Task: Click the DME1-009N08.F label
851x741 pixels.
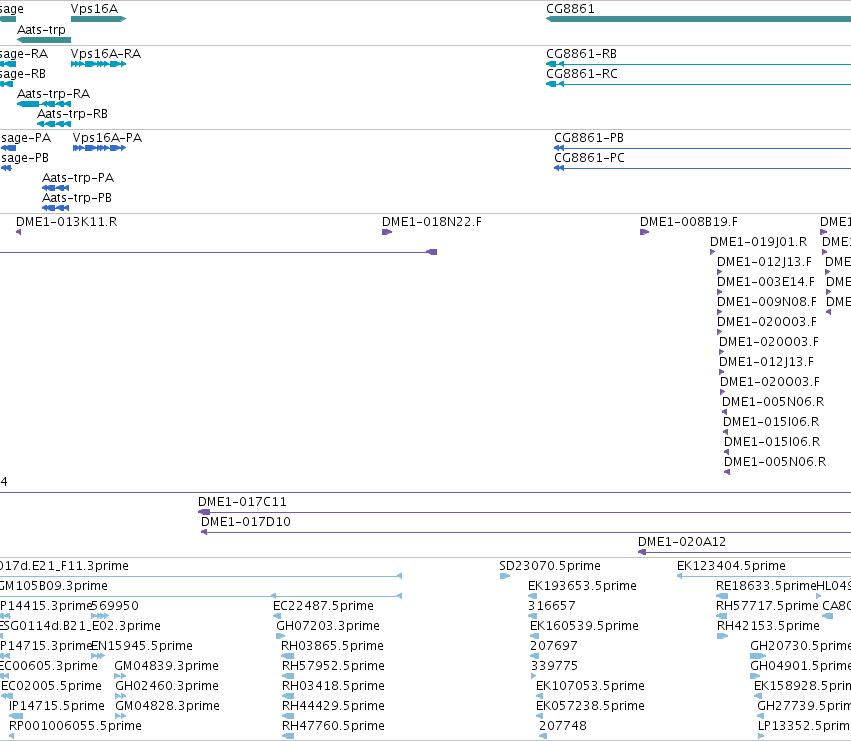Action: (767, 302)
